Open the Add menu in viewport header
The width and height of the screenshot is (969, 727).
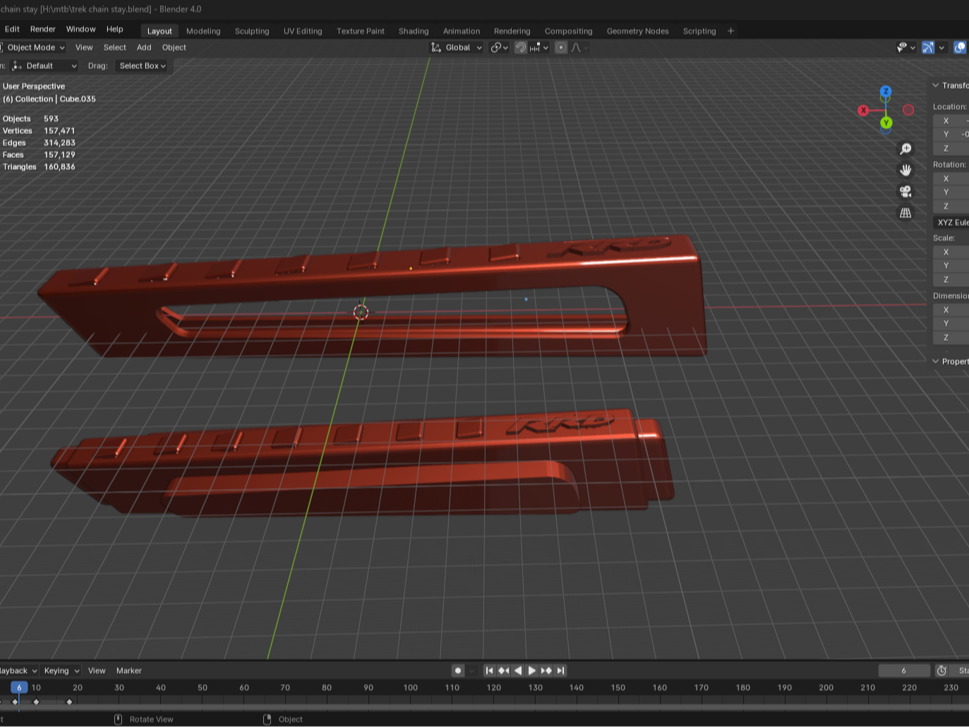tap(144, 48)
